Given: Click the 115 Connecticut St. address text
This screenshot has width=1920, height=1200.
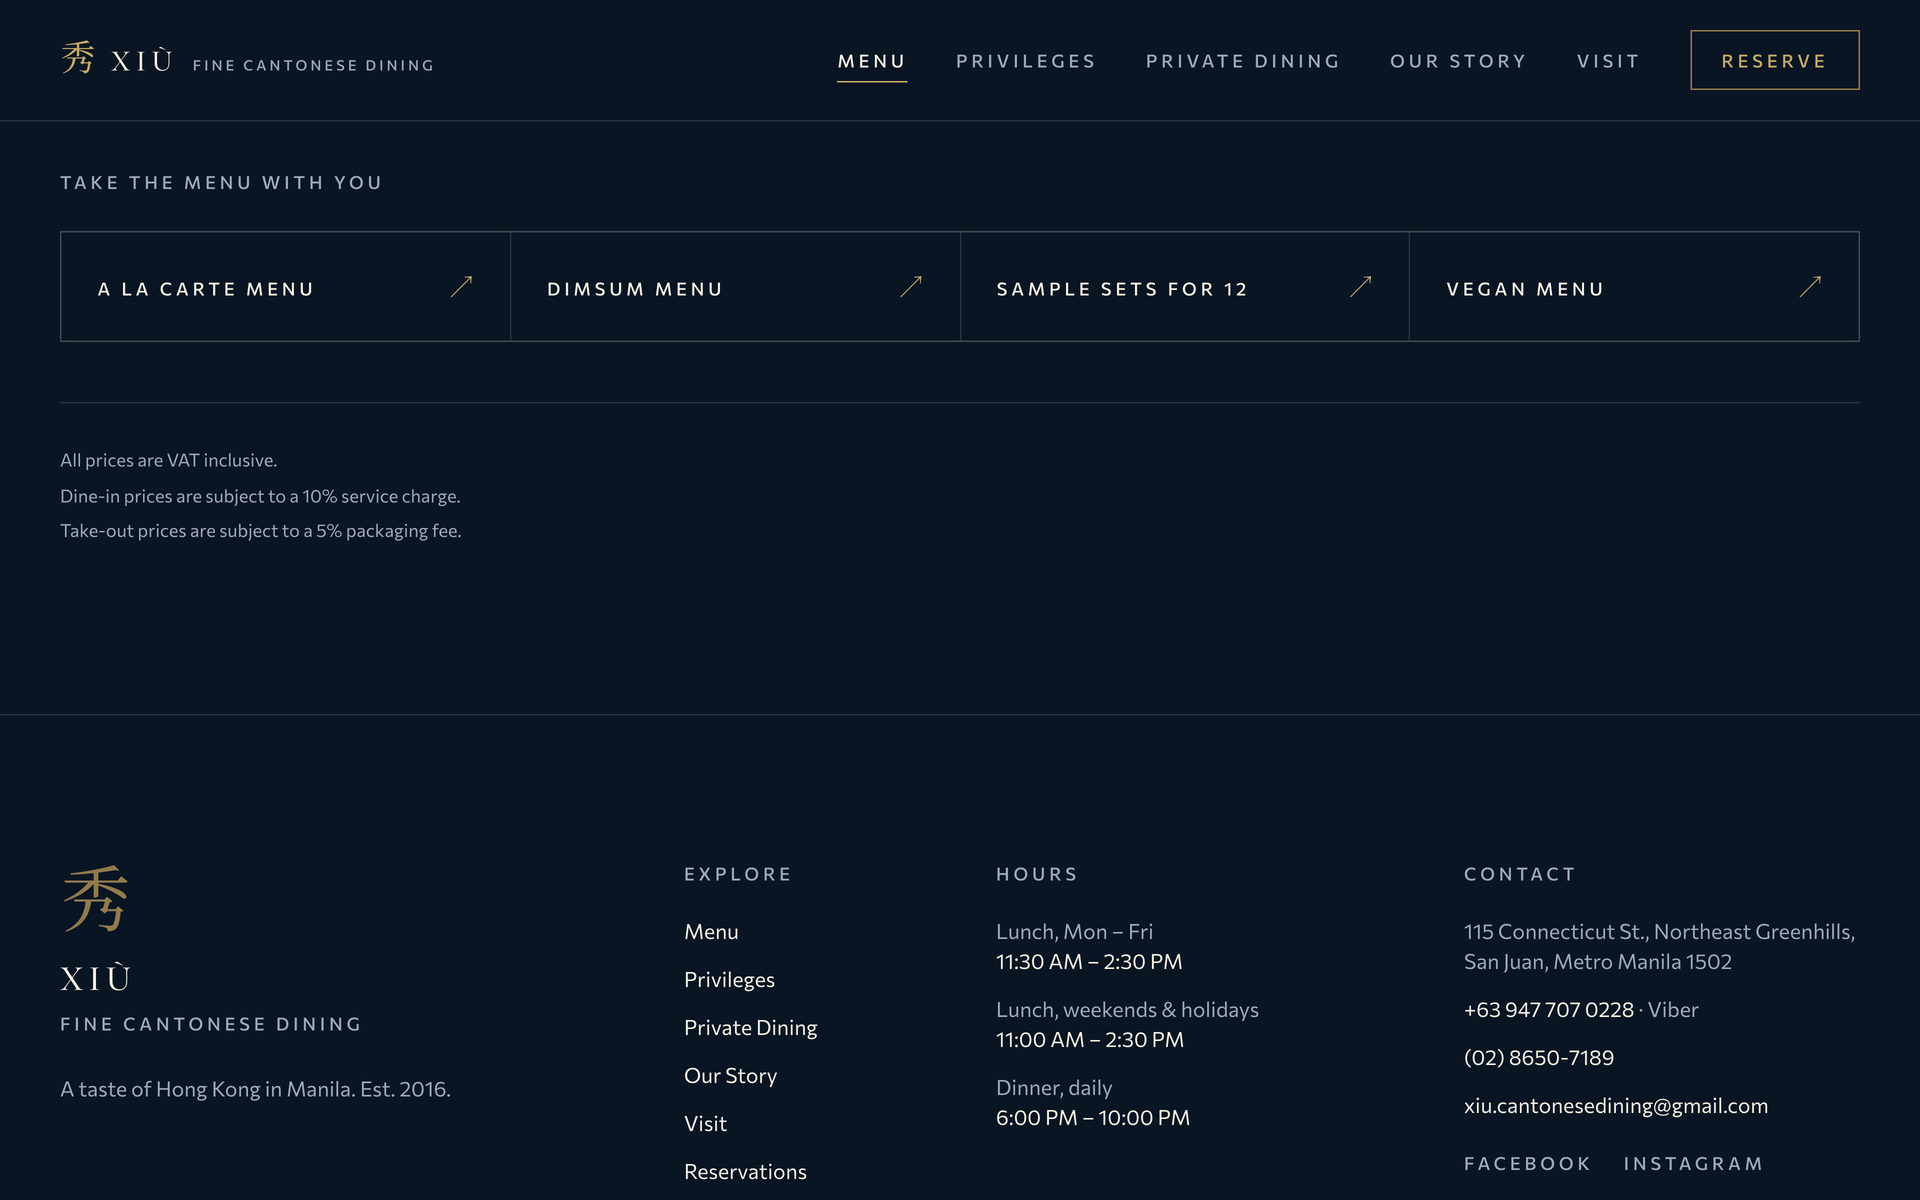Looking at the screenshot, I should click(1659, 947).
